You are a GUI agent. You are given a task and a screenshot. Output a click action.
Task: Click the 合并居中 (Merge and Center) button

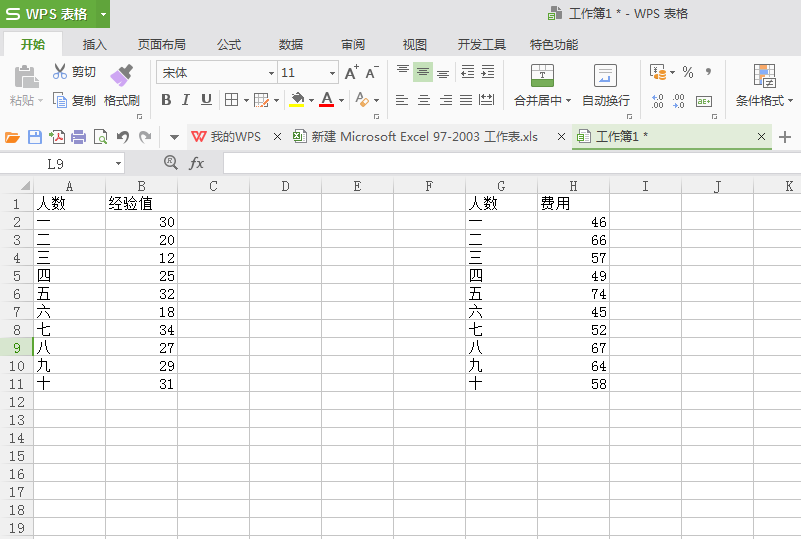pyautogui.click(x=542, y=87)
